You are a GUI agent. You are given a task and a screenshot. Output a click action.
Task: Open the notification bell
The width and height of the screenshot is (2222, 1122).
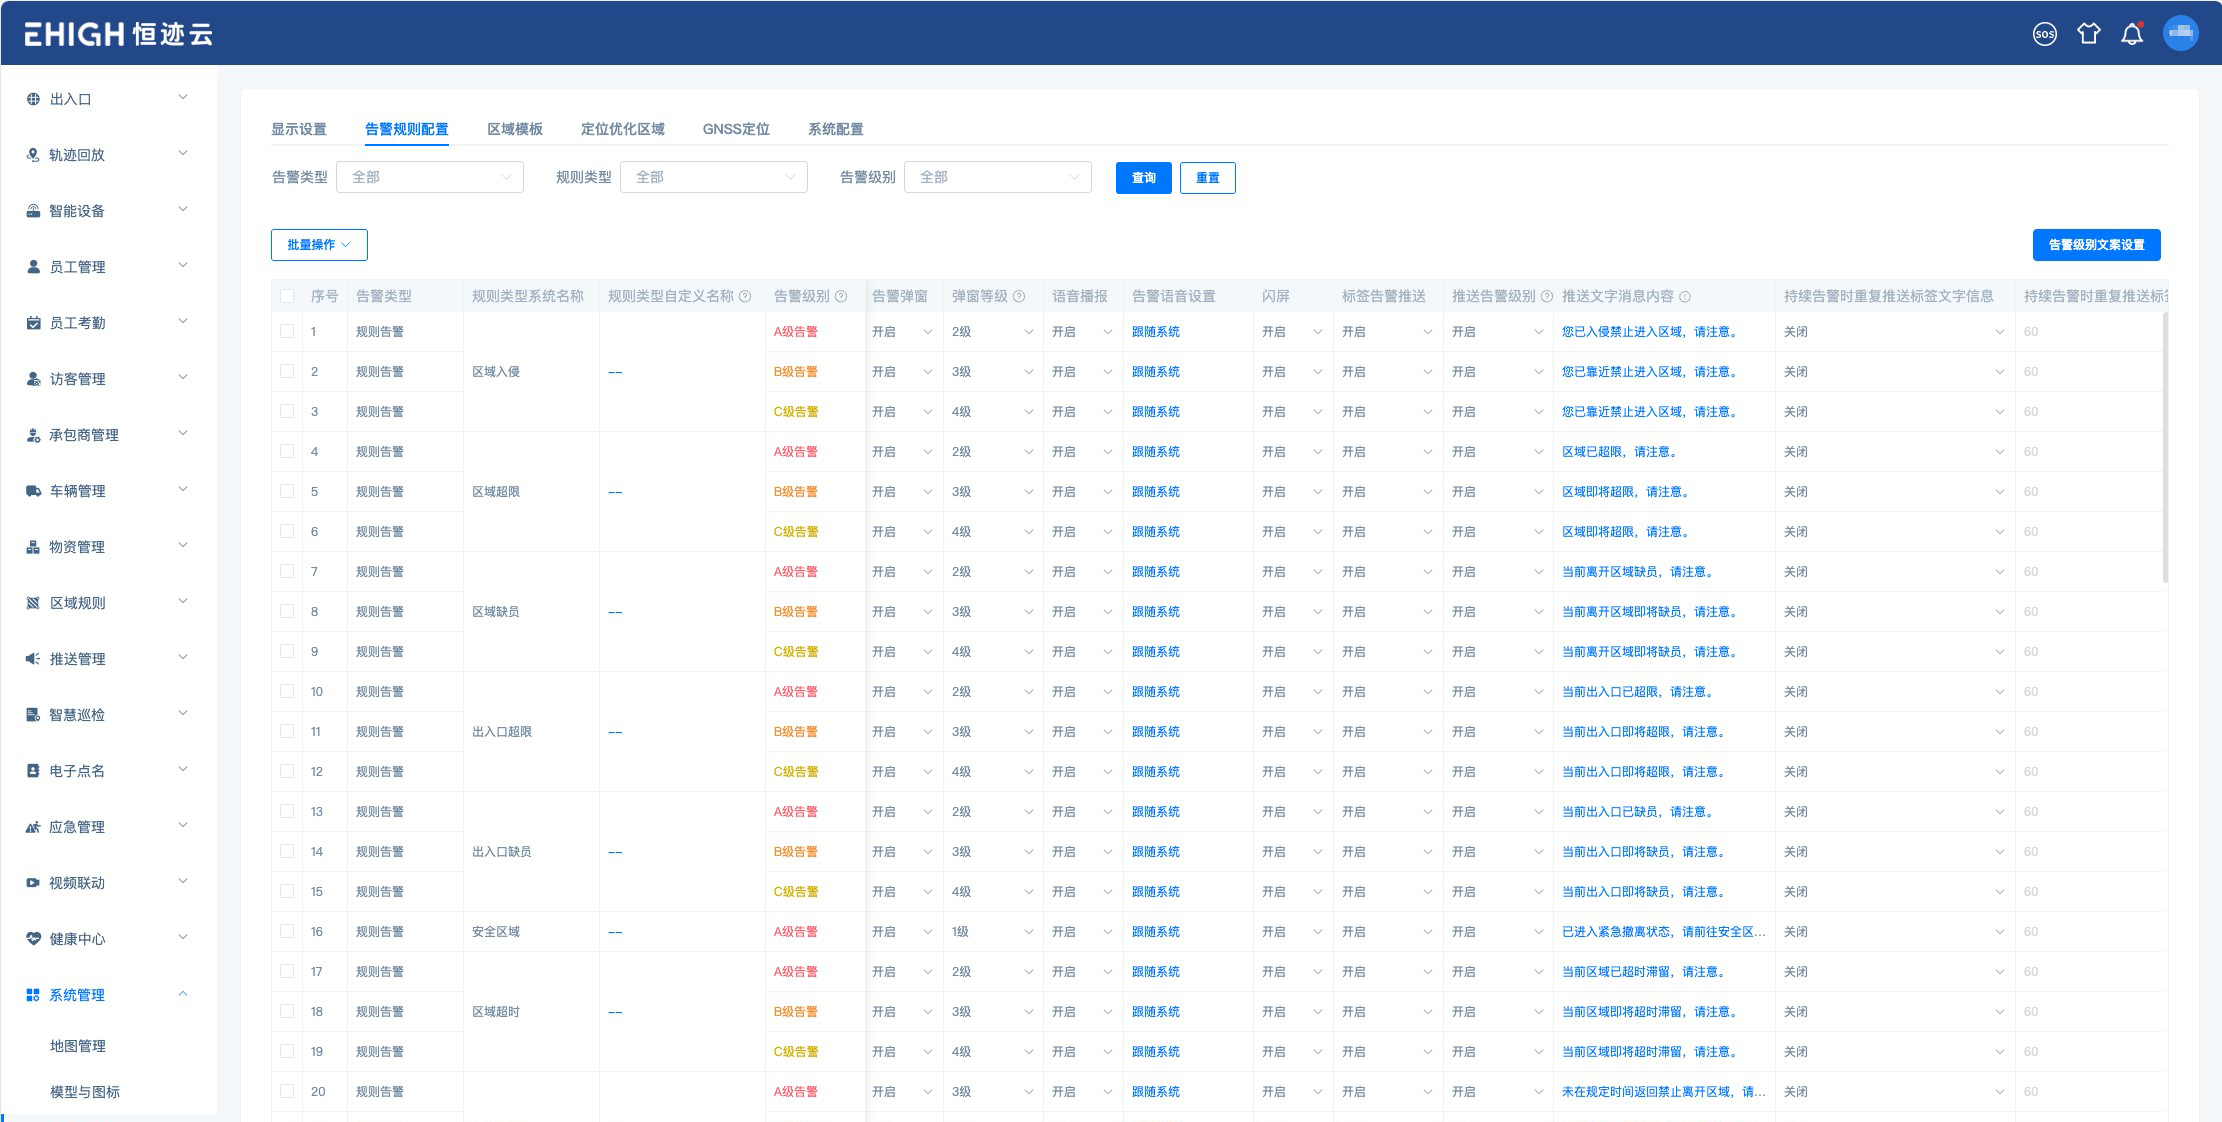(x=2132, y=34)
